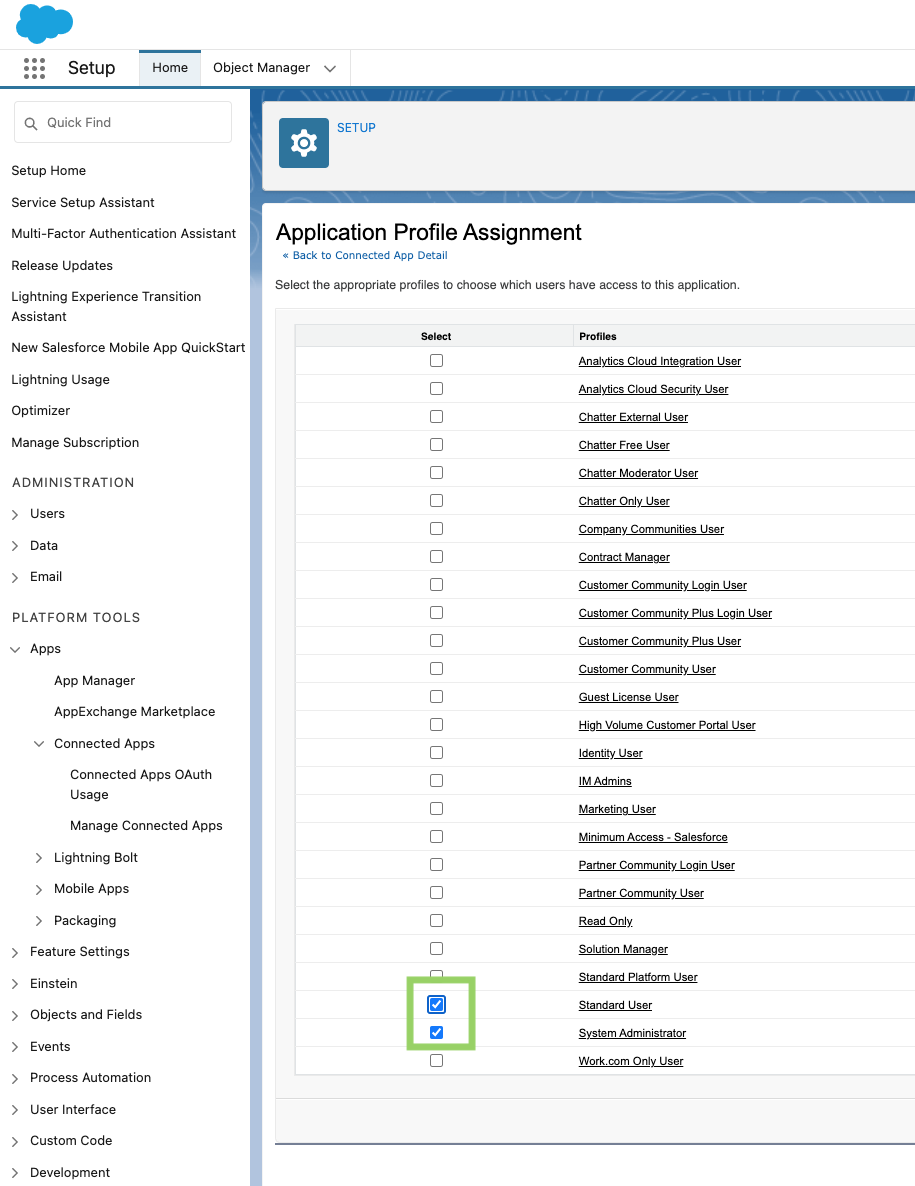Open the System Administrator profile link
Viewport: 915px width, 1186px height.
[x=632, y=1033]
